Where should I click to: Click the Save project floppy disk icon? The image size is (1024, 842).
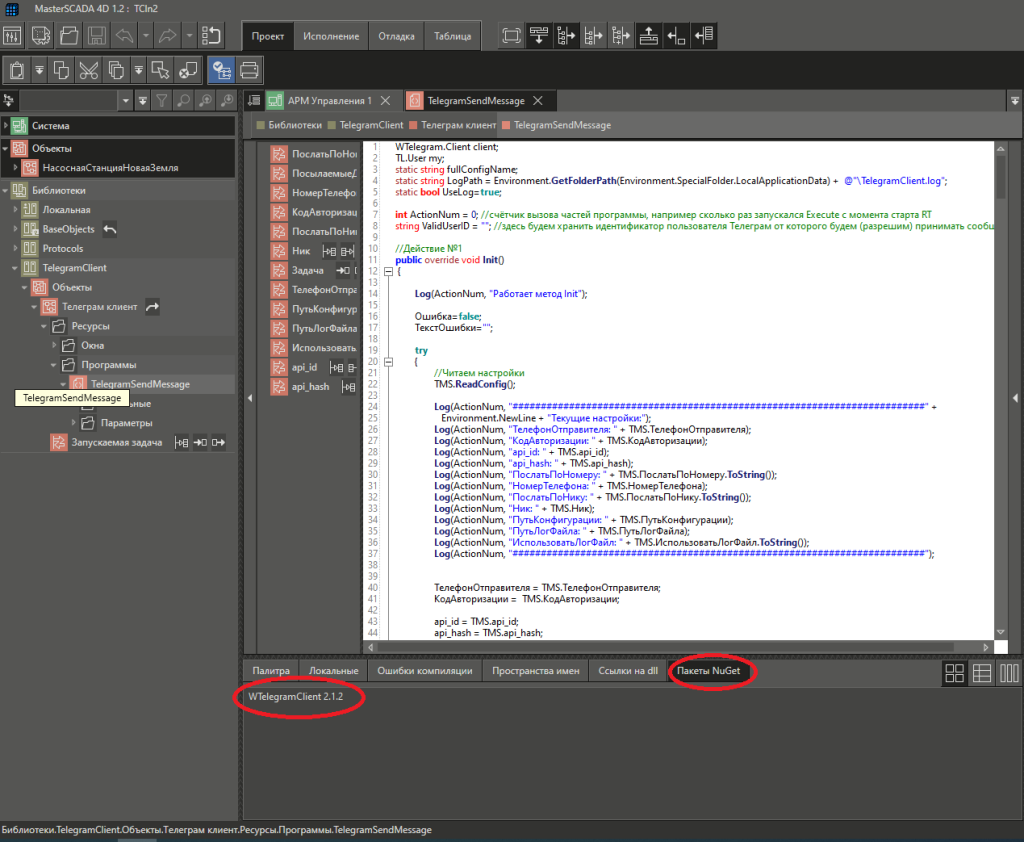[x=97, y=36]
